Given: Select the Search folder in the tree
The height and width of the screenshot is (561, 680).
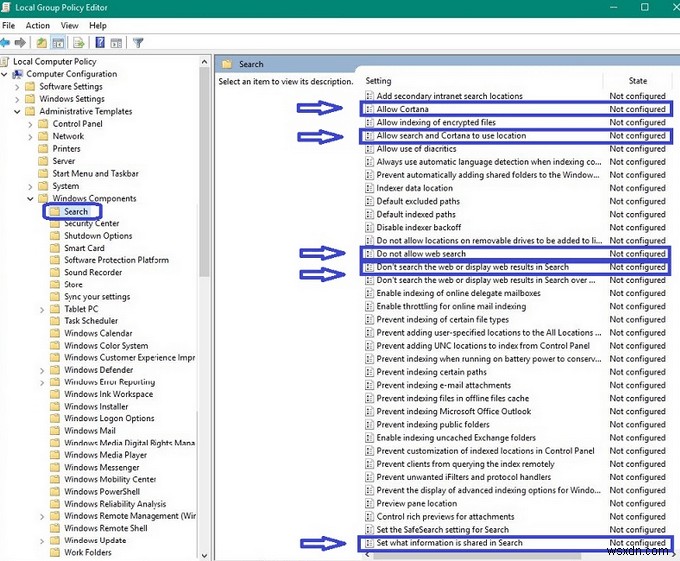Looking at the screenshot, I should (76, 211).
